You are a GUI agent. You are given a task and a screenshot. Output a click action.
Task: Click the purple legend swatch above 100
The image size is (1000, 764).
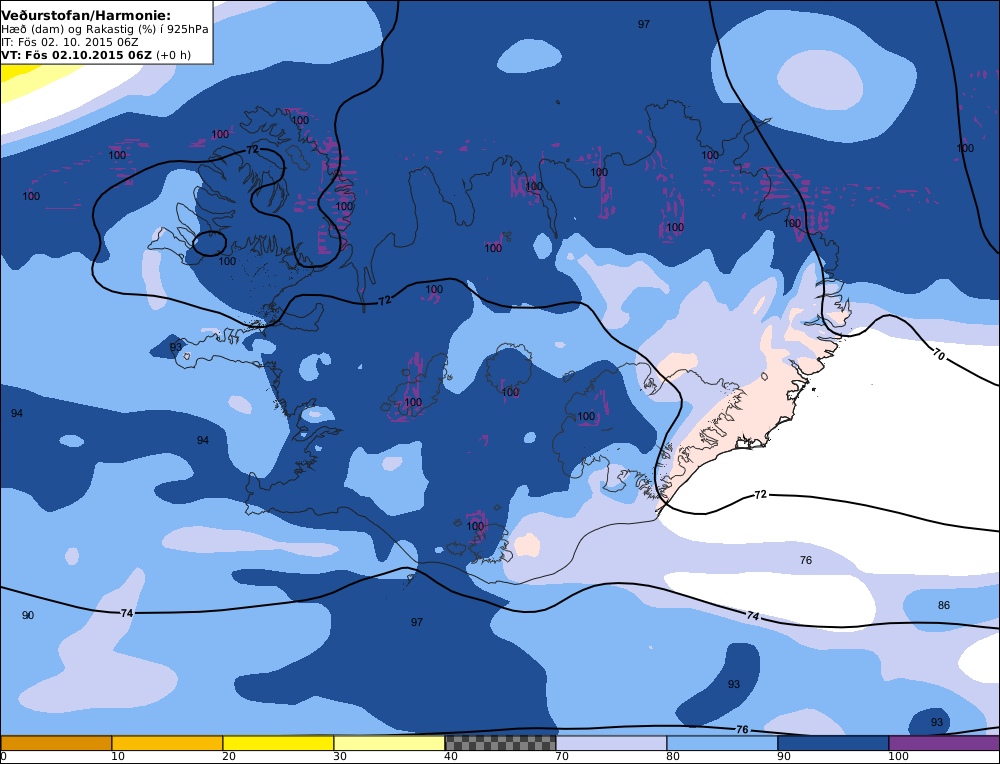944,742
